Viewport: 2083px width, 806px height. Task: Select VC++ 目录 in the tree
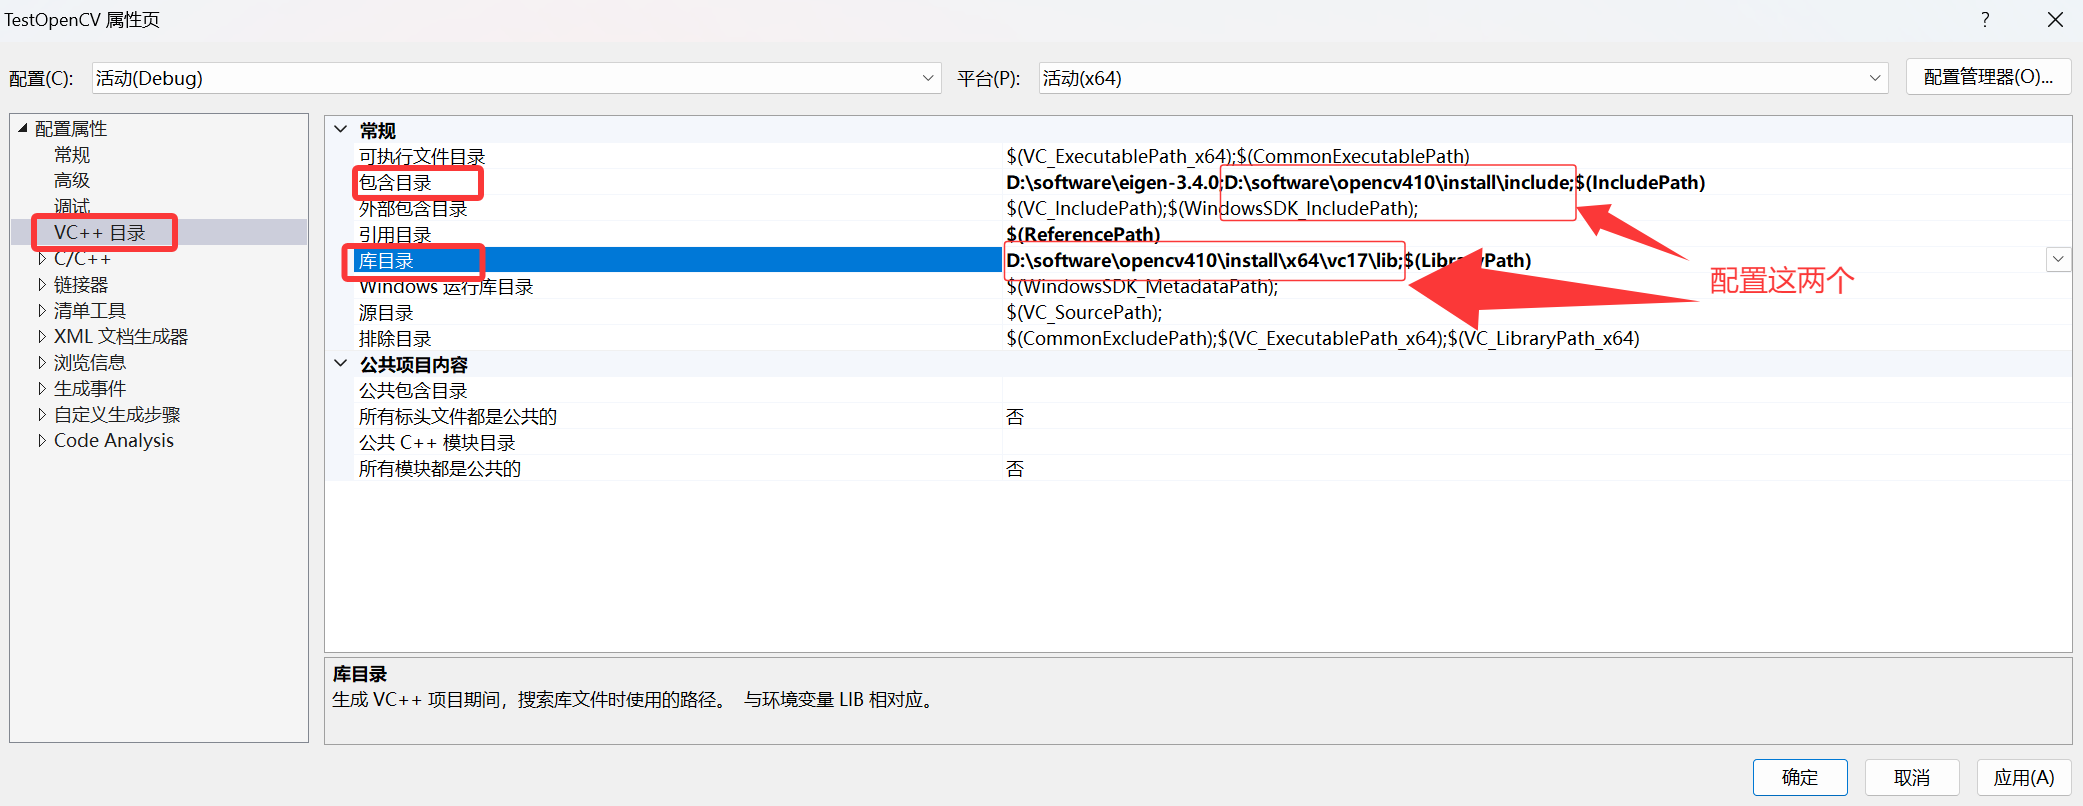100,233
